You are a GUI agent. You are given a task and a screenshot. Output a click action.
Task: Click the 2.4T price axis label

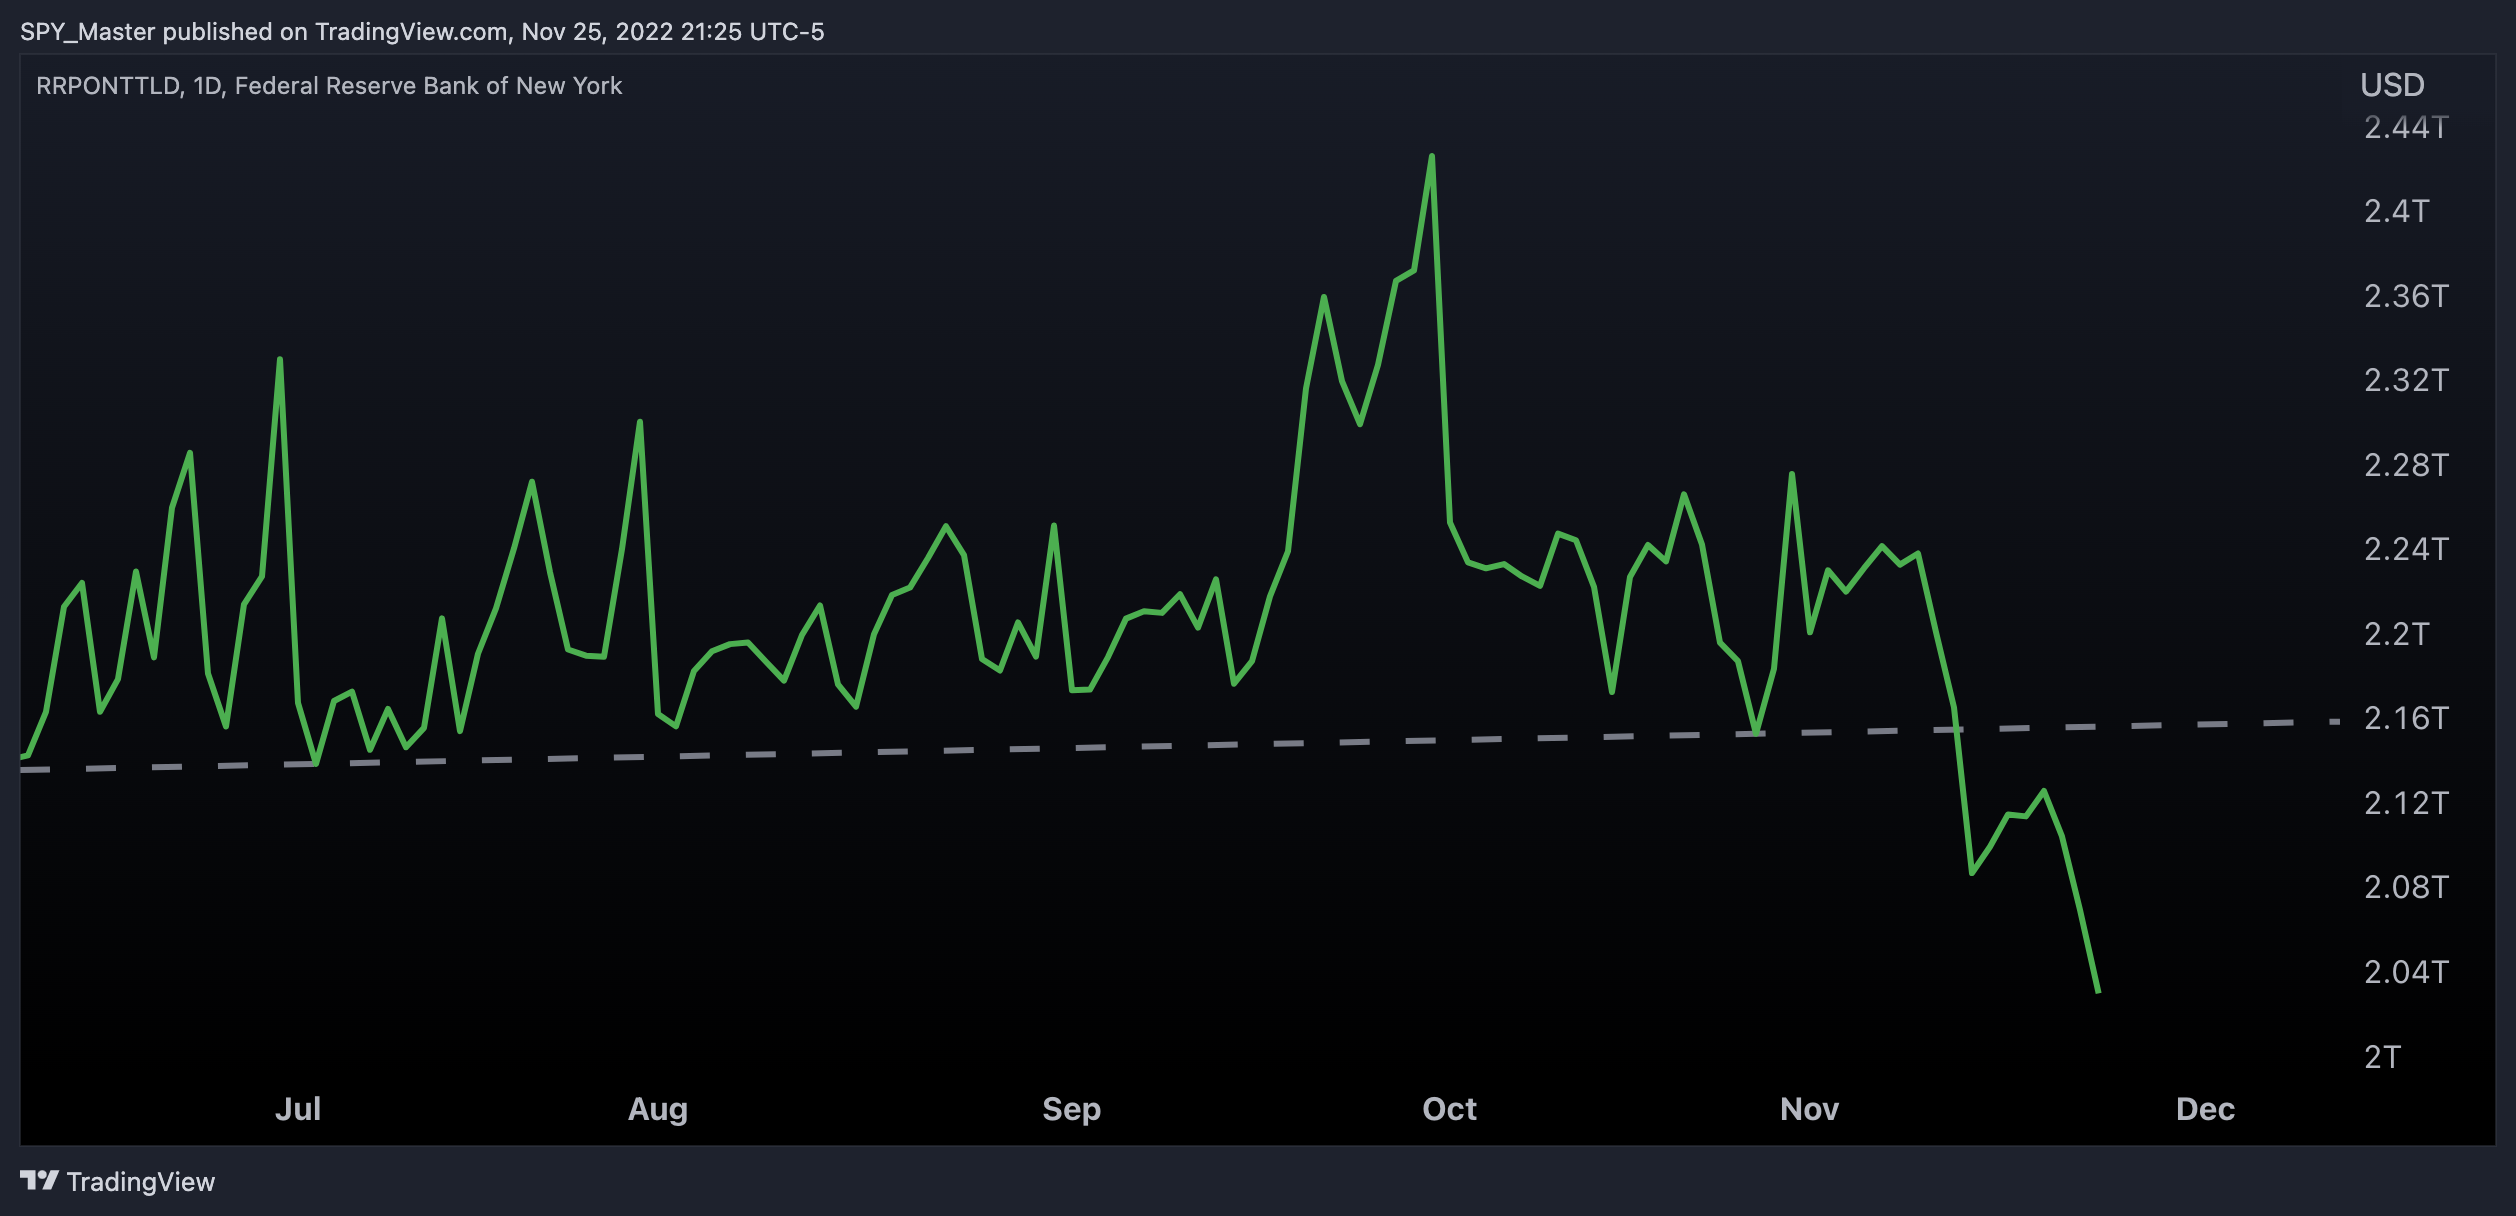coord(2396,211)
